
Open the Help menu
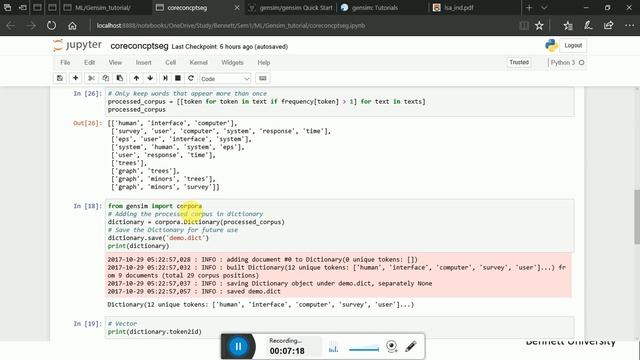[264, 62]
